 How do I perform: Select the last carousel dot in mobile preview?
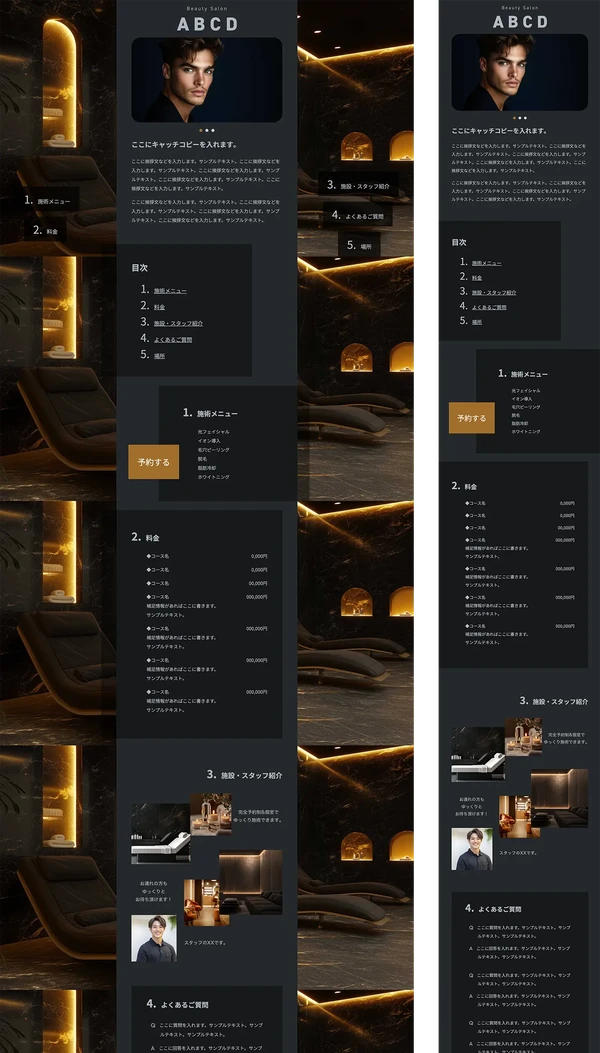point(525,118)
